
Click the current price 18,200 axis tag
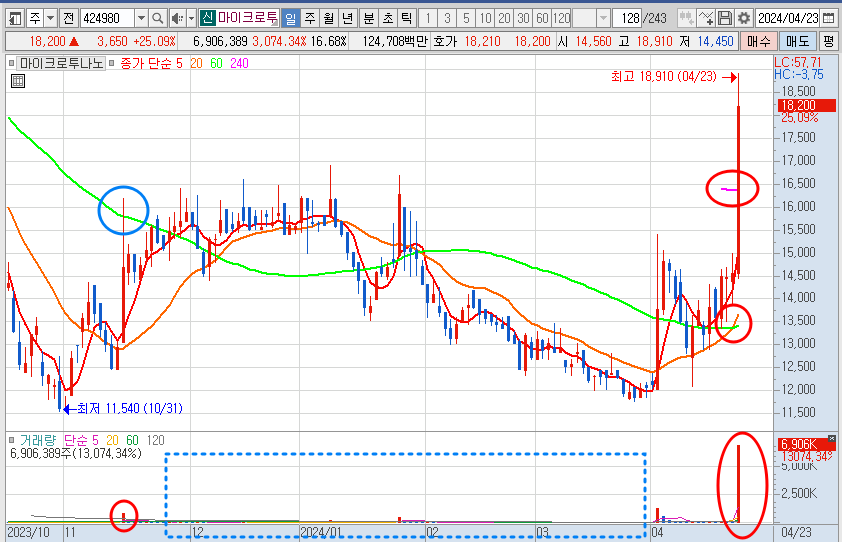point(807,105)
